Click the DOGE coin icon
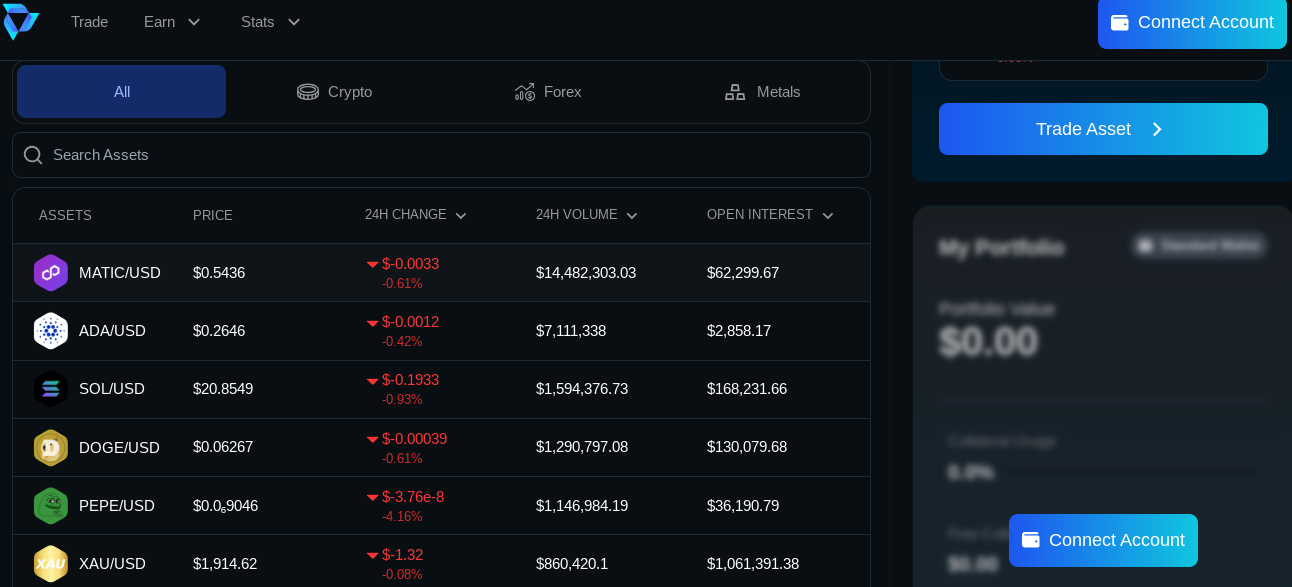This screenshot has height=587, width=1292. 51,448
